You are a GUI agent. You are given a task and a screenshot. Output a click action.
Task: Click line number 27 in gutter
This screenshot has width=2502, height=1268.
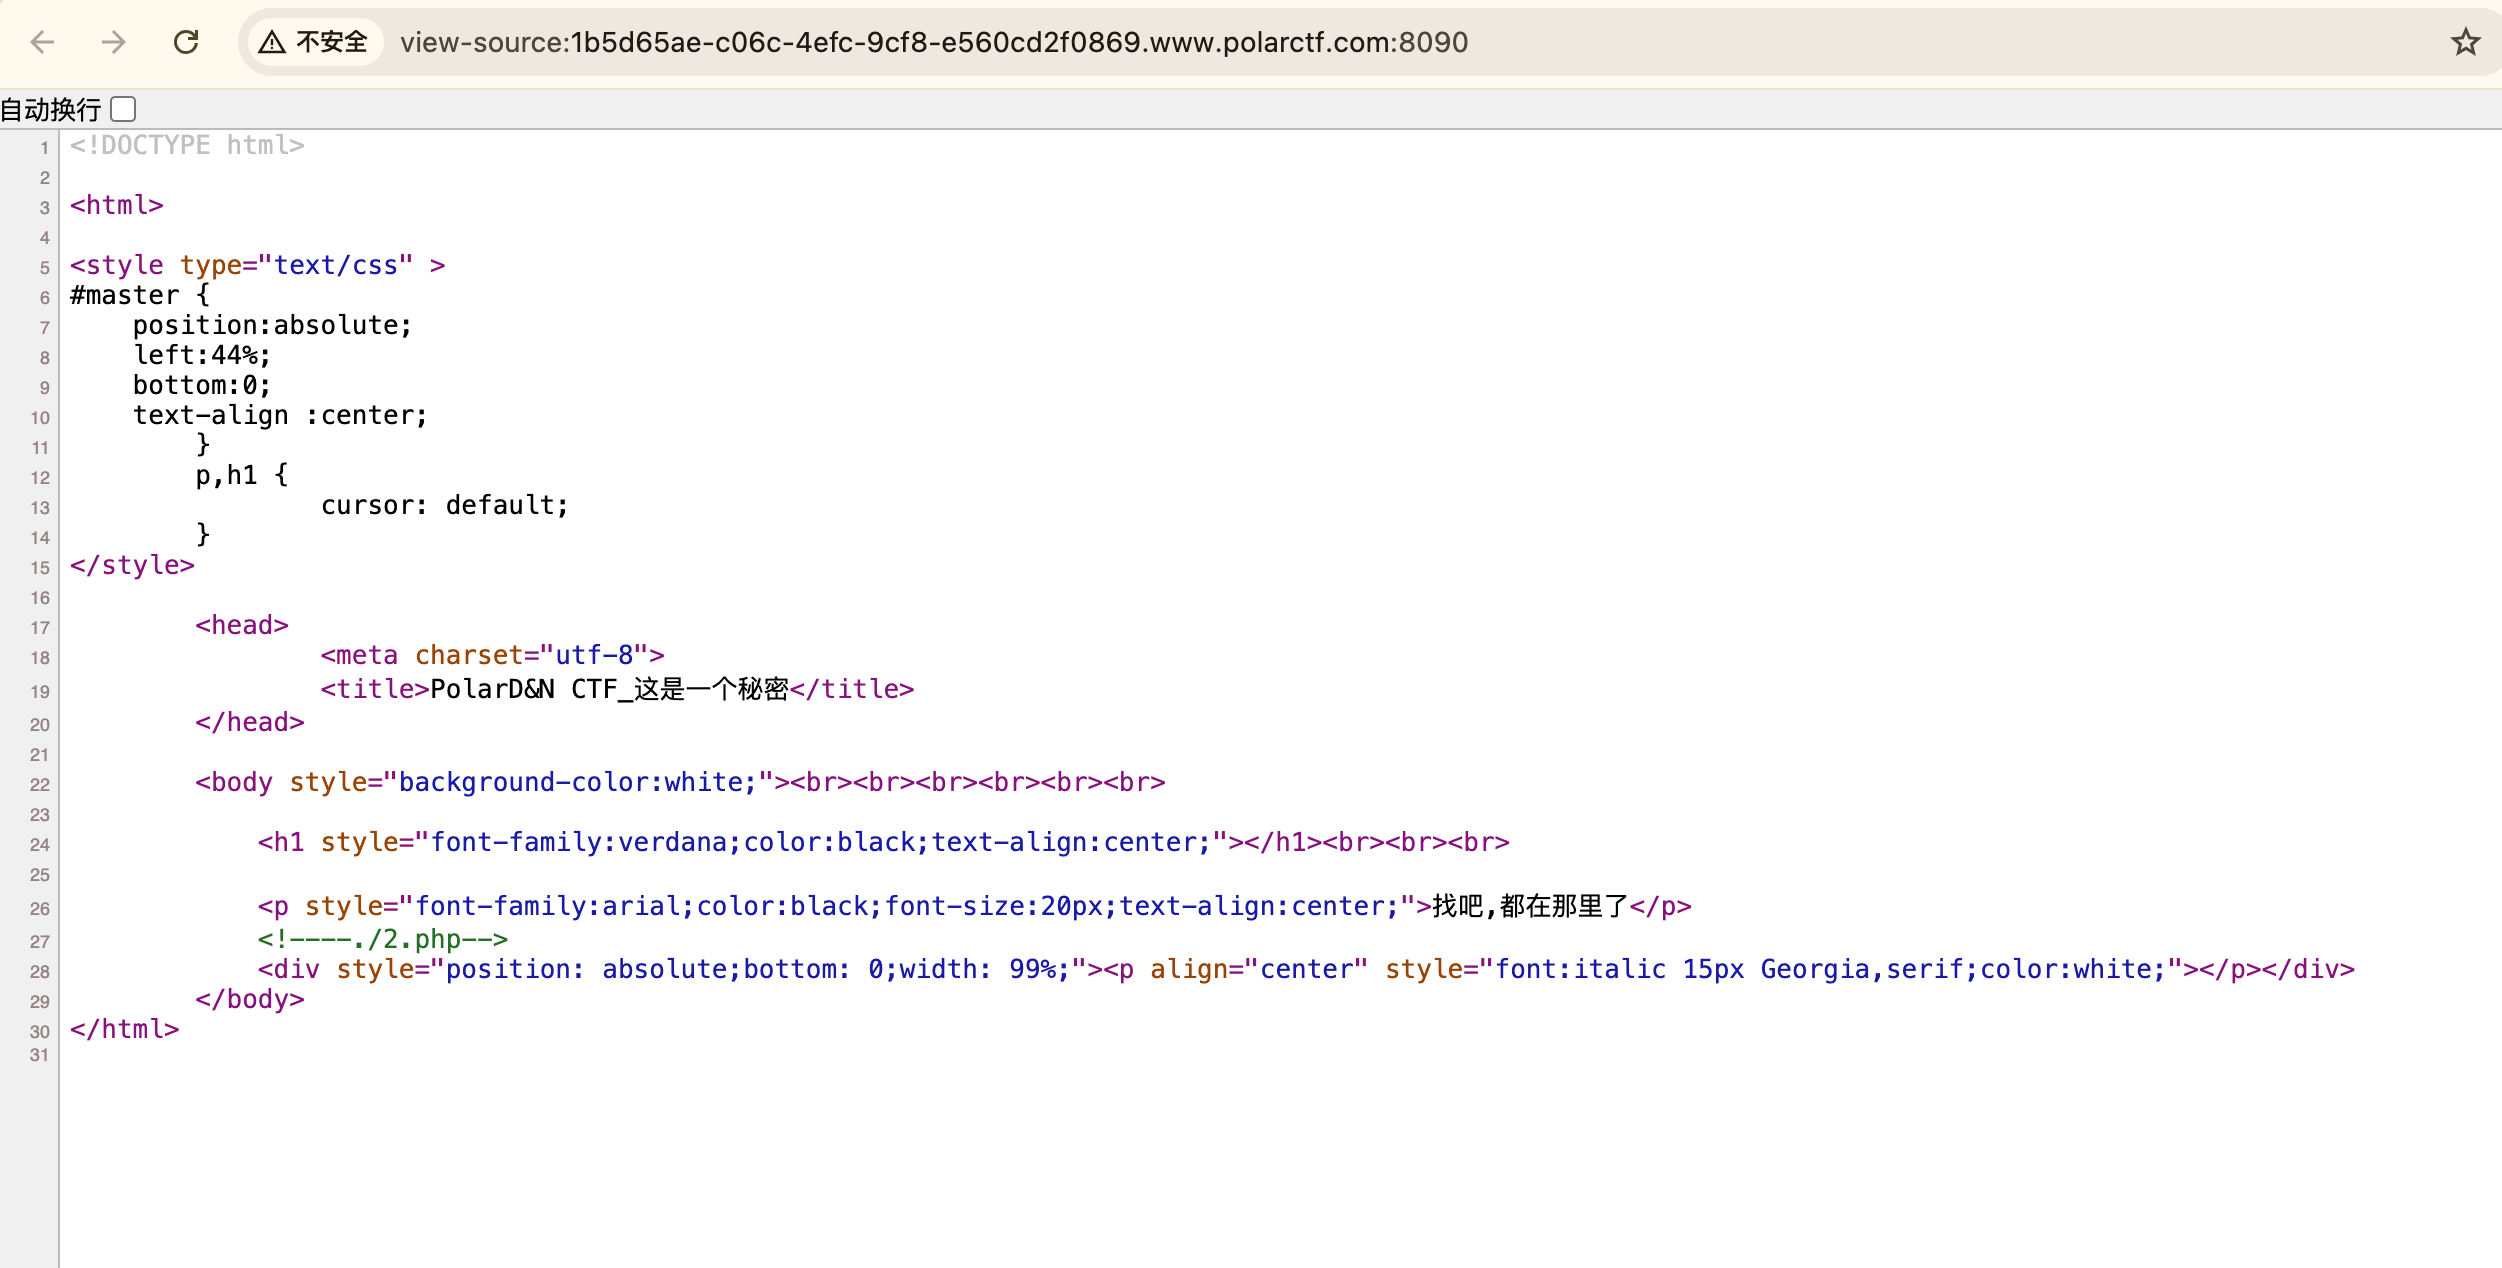pos(40,942)
